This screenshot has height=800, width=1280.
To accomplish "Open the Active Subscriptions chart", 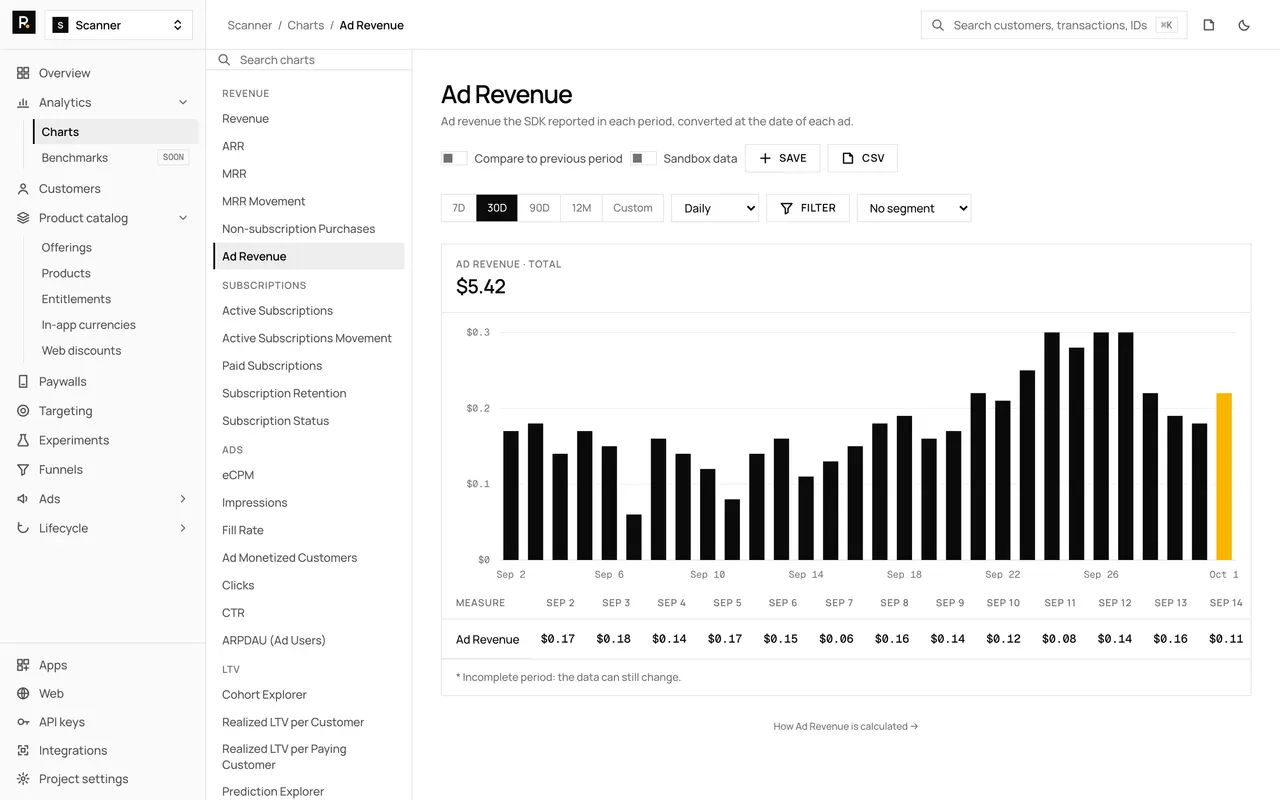I will [x=309, y=311].
